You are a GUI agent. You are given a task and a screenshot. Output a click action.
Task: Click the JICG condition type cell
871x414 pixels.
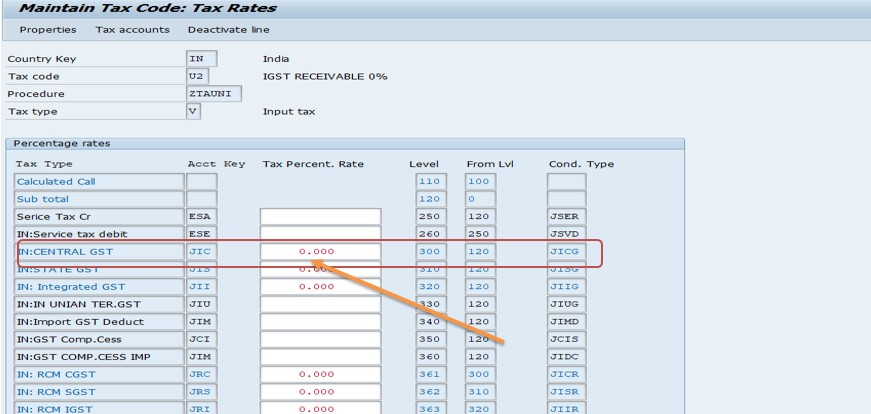566,252
